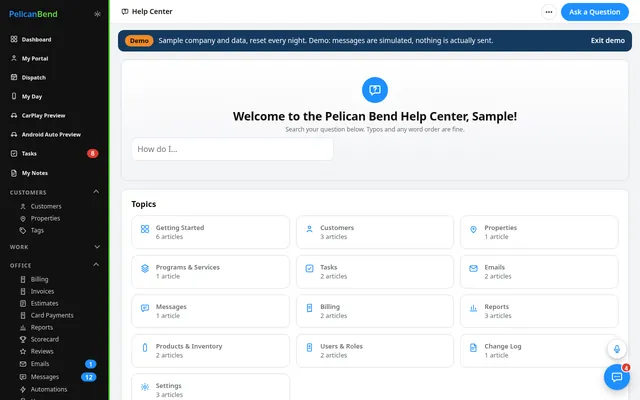The image size is (640, 400).
Task: Open Tags in sidebar
Action: [x=37, y=230]
